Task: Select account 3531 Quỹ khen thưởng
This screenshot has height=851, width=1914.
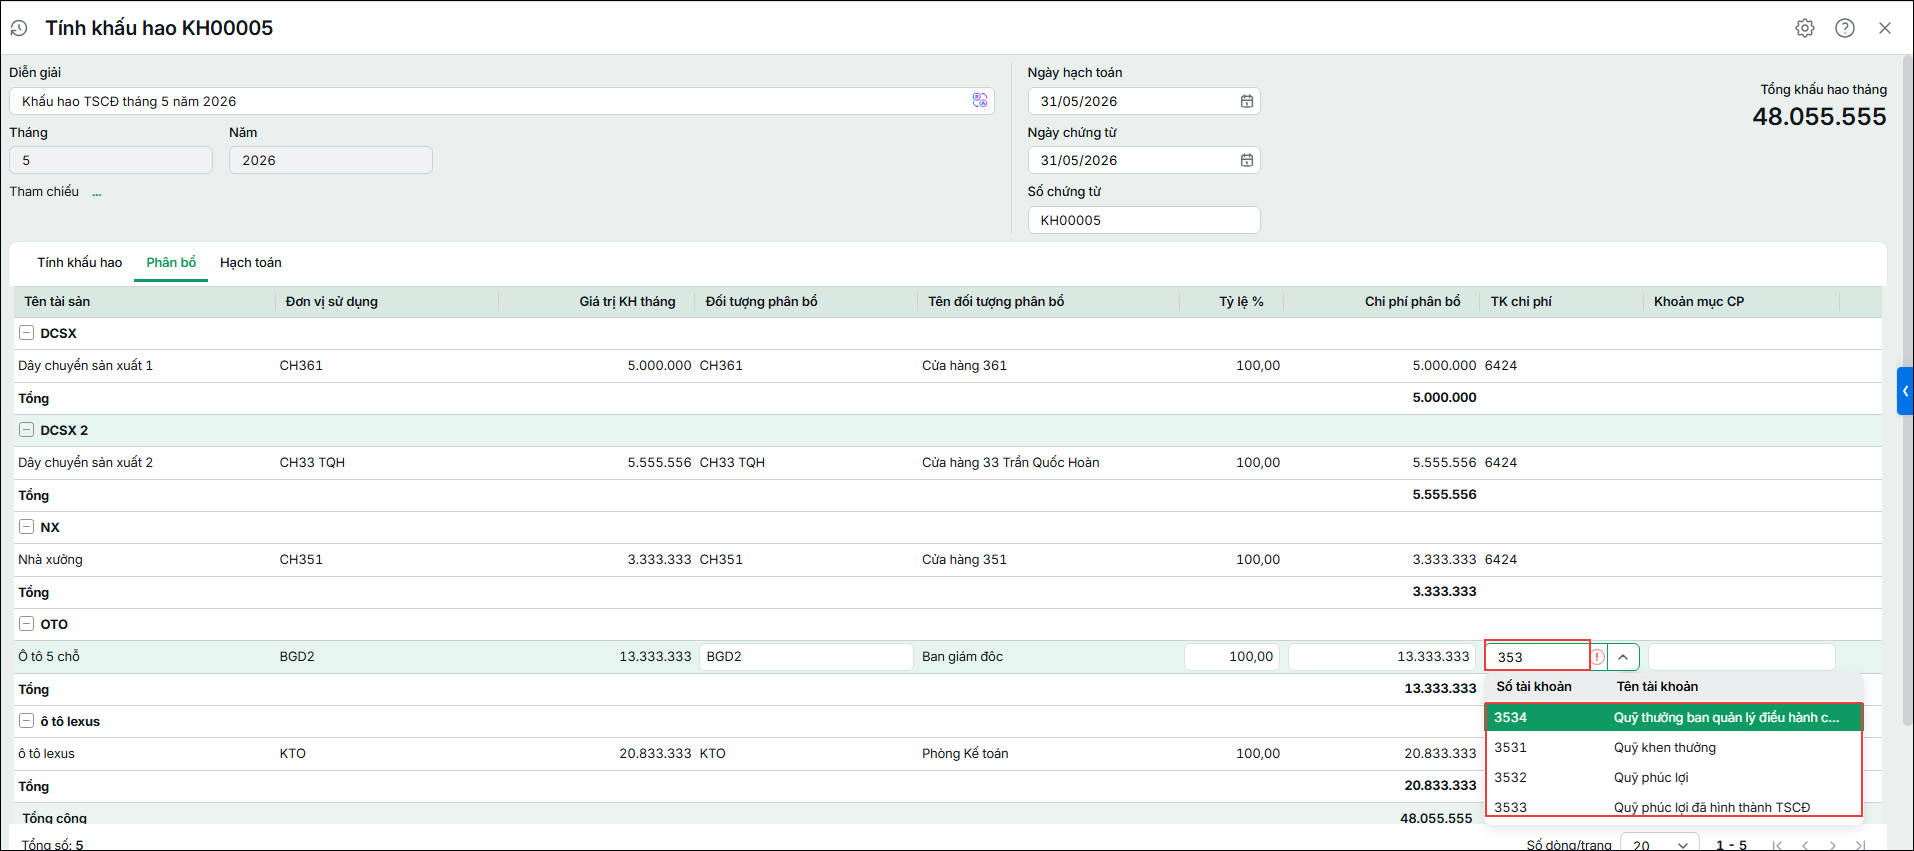Action: coord(1673,747)
